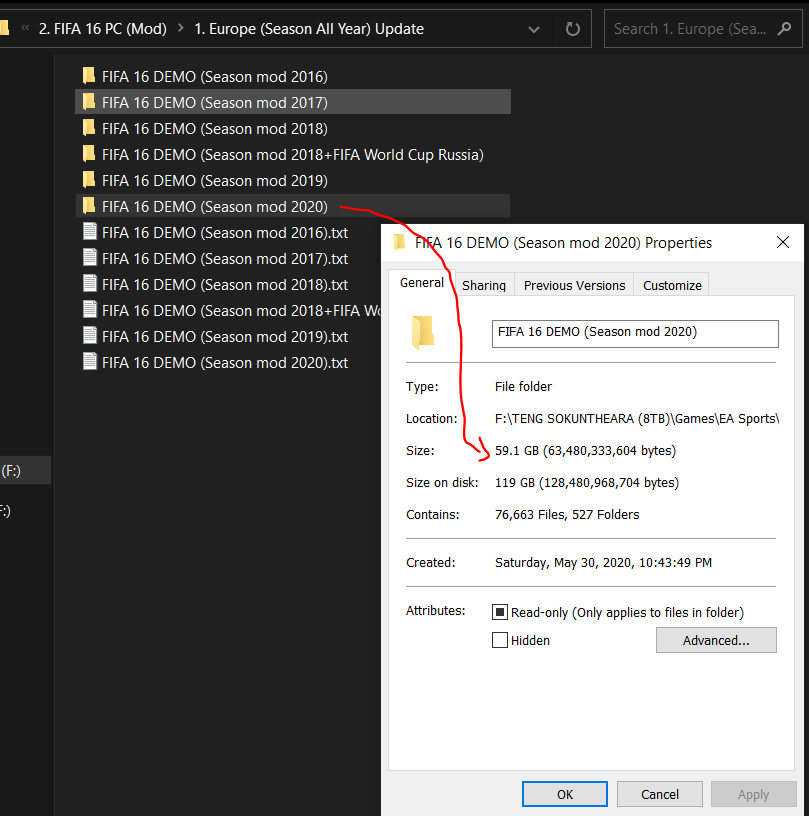Select file 'FIFA 16 DEMO (Season mod 2018).txt'
This screenshot has width=809, height=816.
pyautogui.click(x=225, y=285)
